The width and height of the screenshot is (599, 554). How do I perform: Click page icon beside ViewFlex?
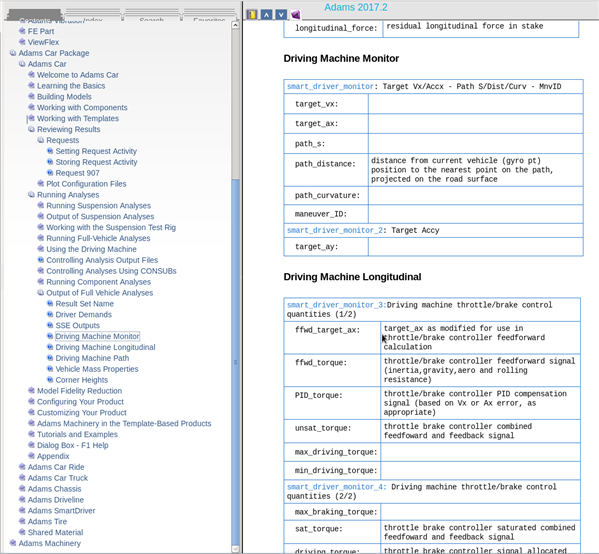pyautogui.click(x=22, y=42)
